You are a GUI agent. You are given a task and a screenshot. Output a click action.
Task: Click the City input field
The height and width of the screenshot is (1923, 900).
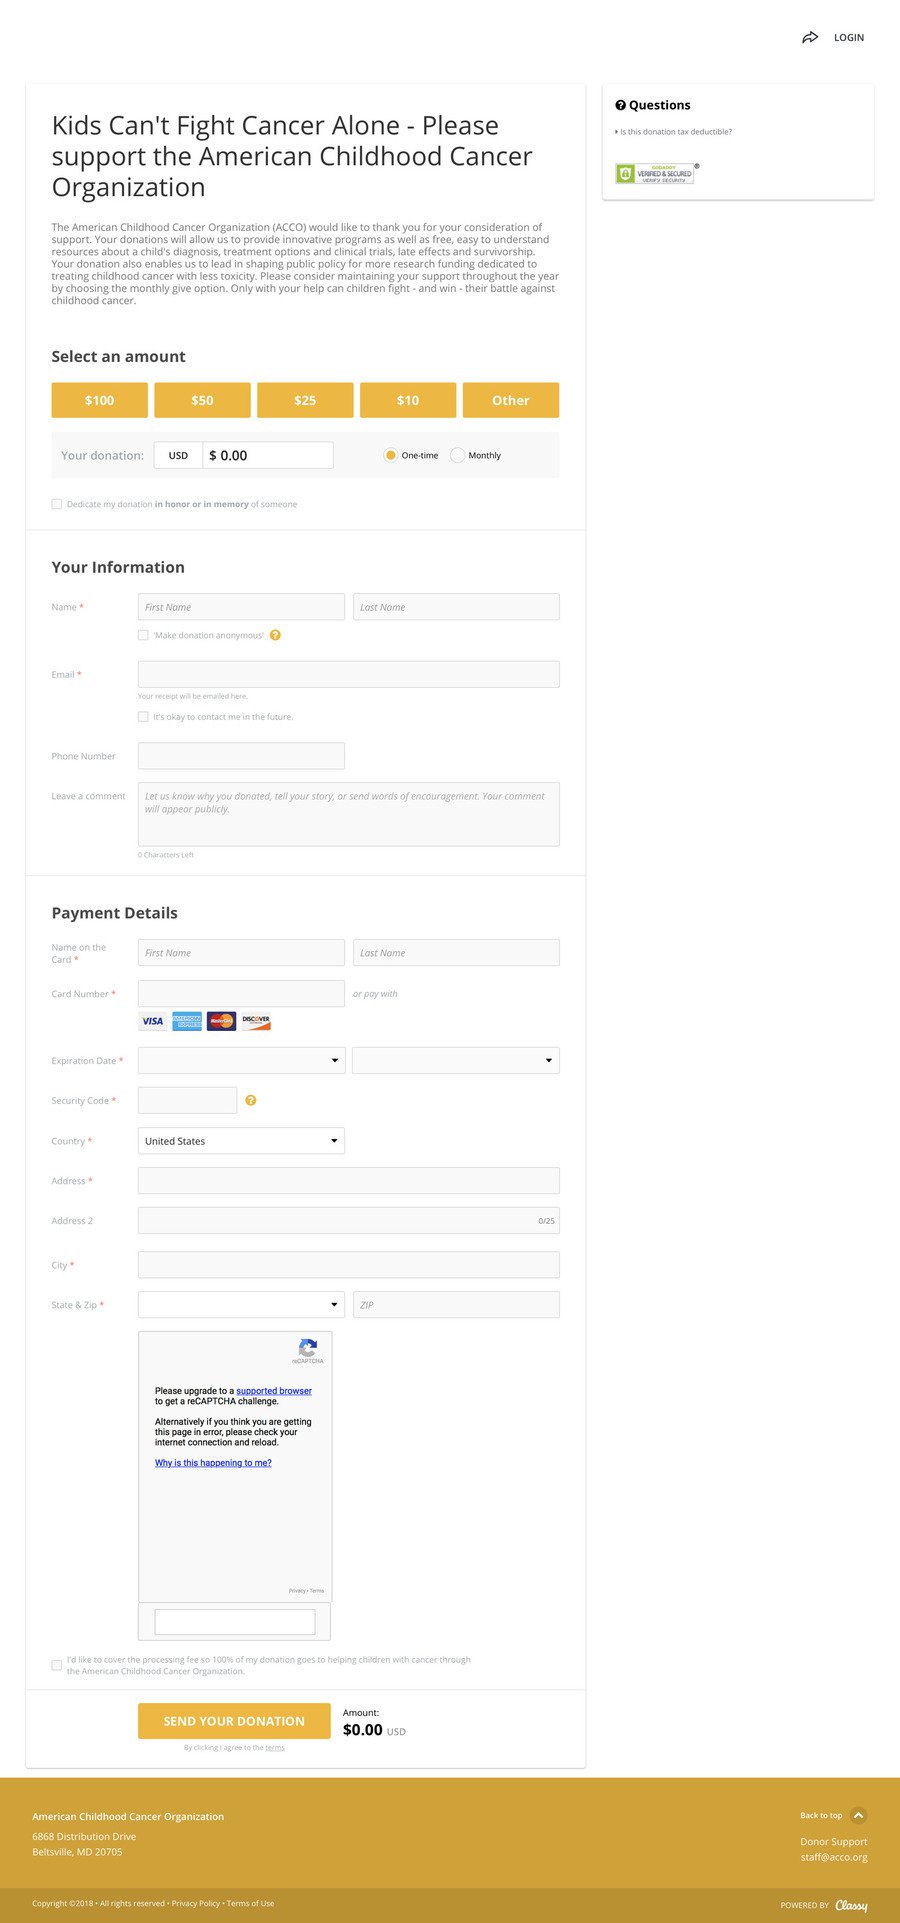coord(349,1265)
